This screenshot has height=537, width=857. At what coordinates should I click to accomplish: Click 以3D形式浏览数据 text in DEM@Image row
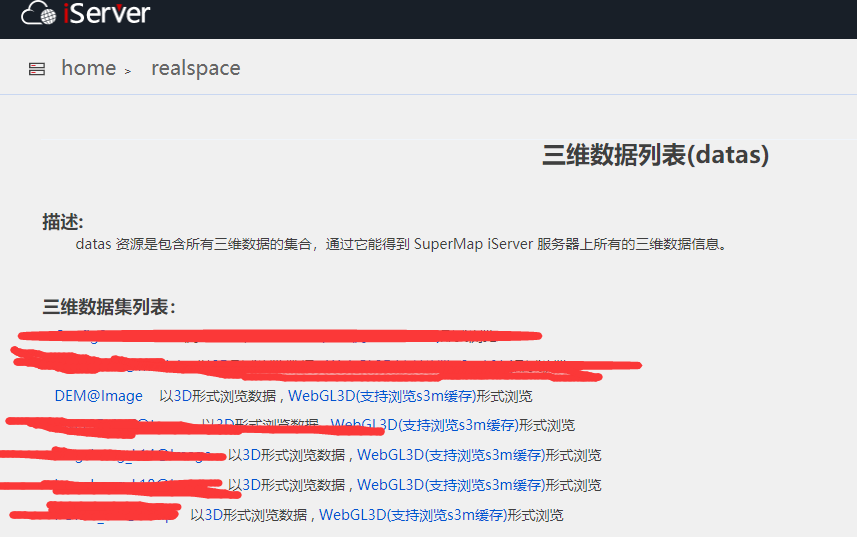[218, 396]
